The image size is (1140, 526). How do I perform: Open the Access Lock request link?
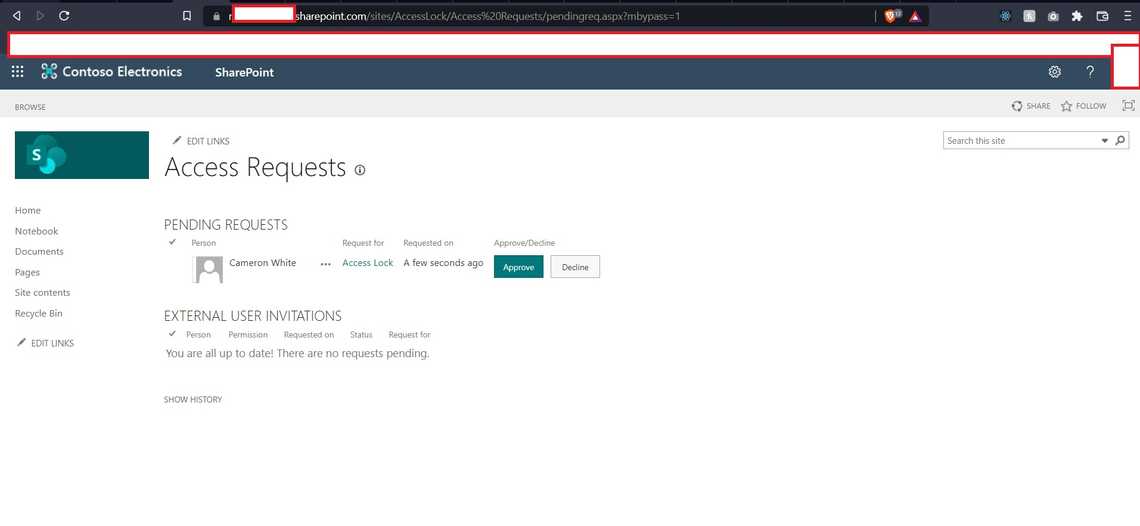pyautogui.click(x=368, y=263)
